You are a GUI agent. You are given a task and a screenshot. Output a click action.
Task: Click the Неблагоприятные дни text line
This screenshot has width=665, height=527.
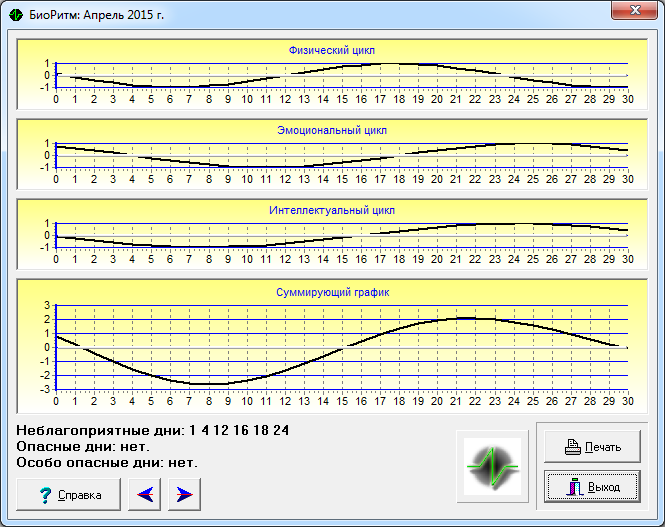tap(153, 430)
